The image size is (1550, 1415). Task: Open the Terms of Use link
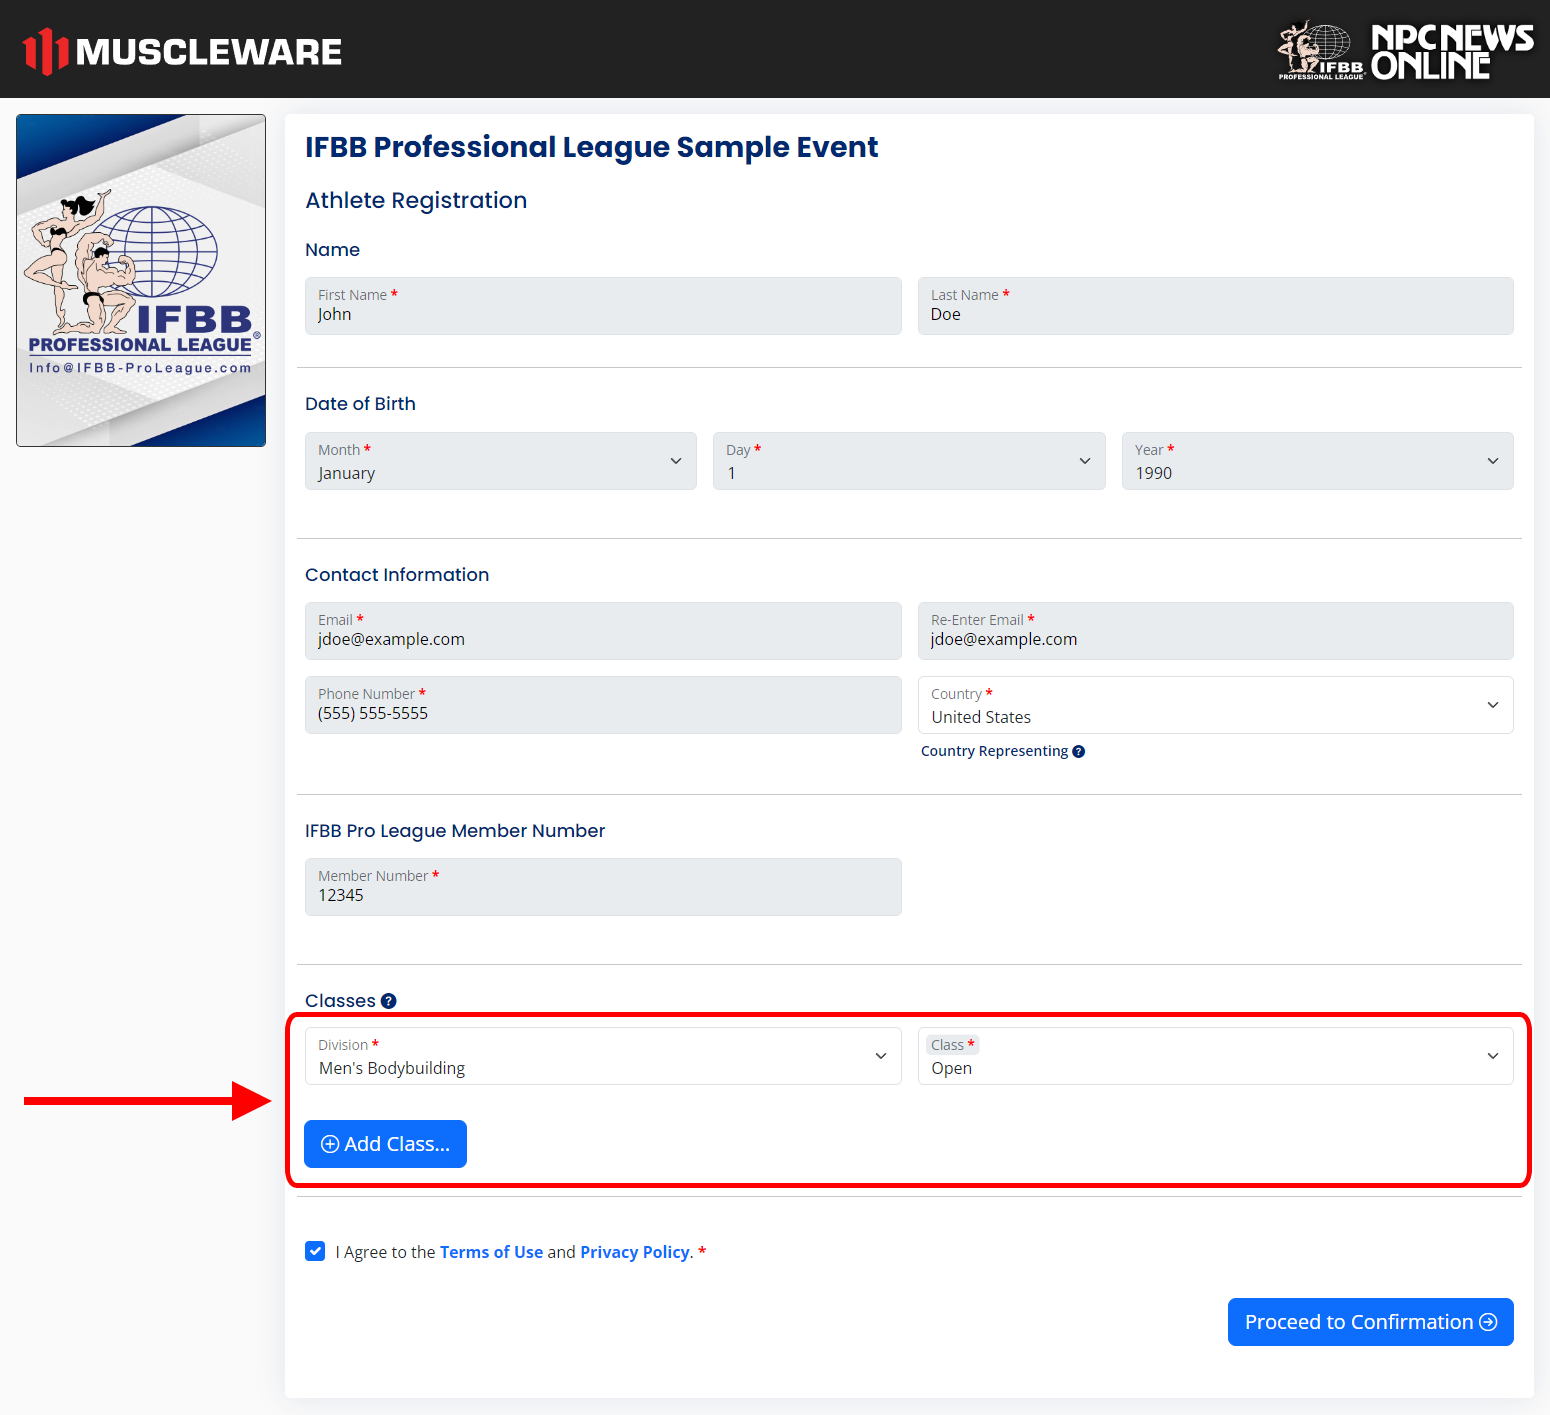491,1252
